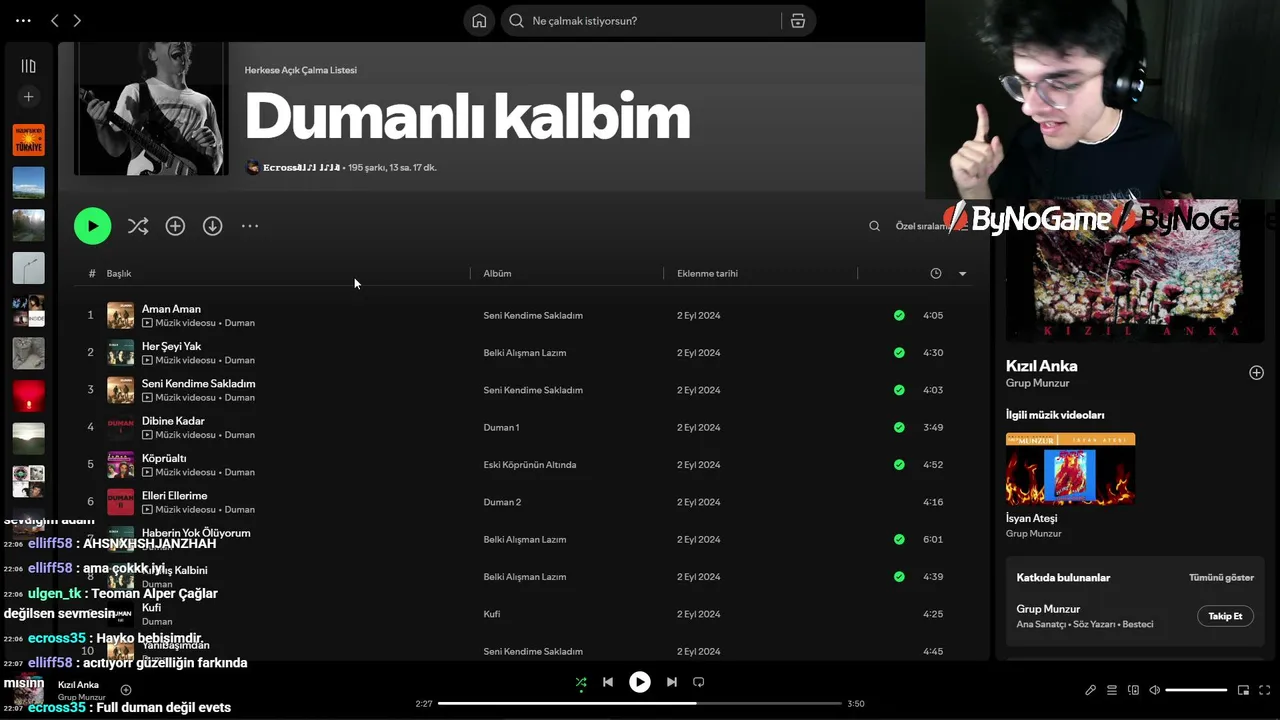
Task: Seek in the song progress bar
Action: click(x=640, y=703)
